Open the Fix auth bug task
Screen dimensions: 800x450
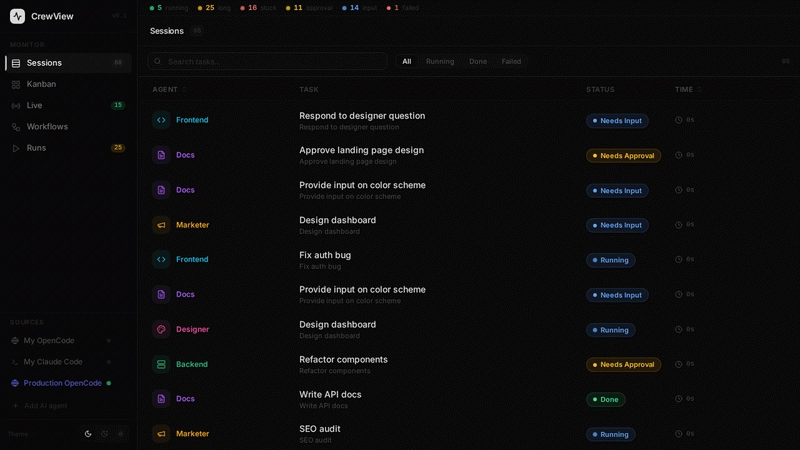pos(325,255)
